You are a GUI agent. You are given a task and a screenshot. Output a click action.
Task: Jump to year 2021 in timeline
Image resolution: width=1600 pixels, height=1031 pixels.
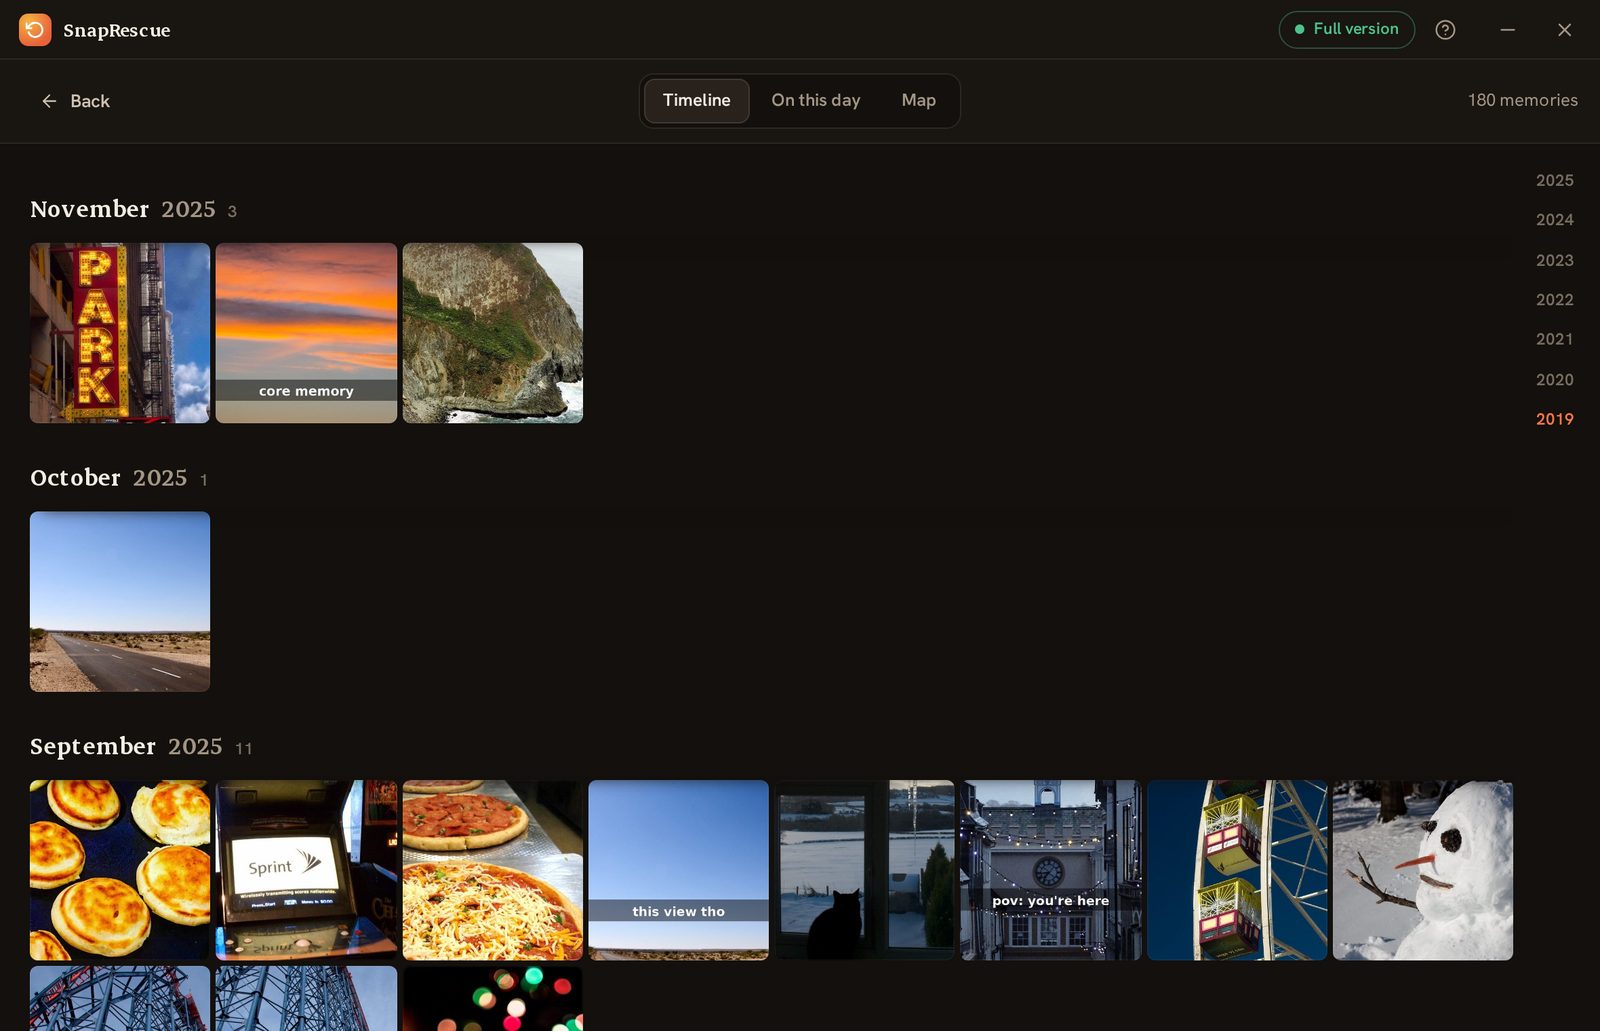1555,339
